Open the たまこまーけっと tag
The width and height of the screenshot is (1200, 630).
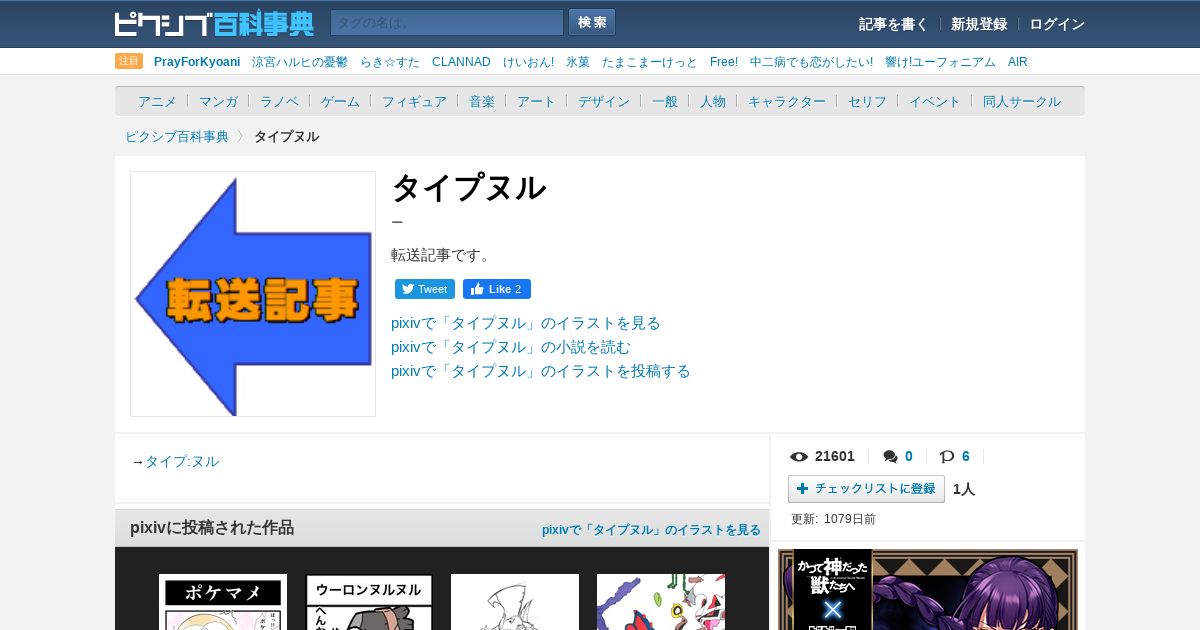click(650, 62)
